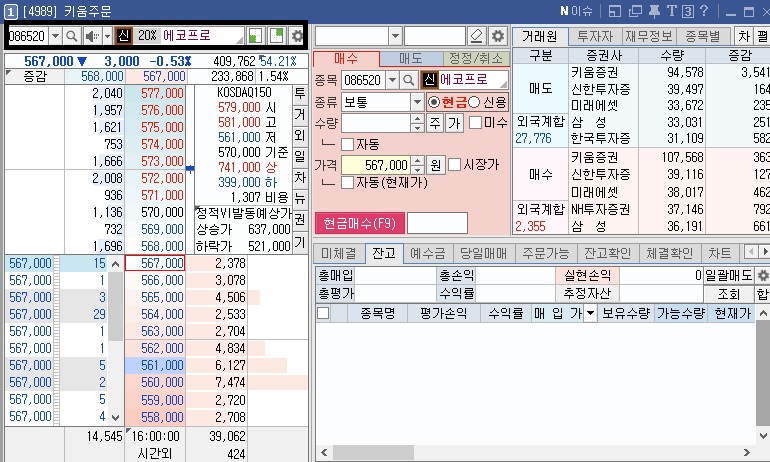Click tick list vertical scrollbar thumb
The width and height of the screenshot is (770, 462).
pyautogui.click(x=115, y=307)
